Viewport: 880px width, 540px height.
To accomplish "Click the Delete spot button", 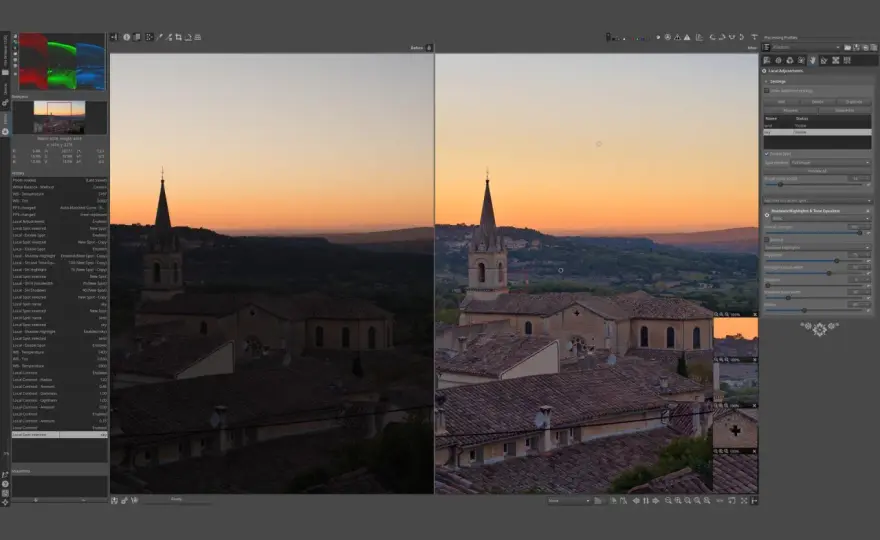I will point(817,102).
